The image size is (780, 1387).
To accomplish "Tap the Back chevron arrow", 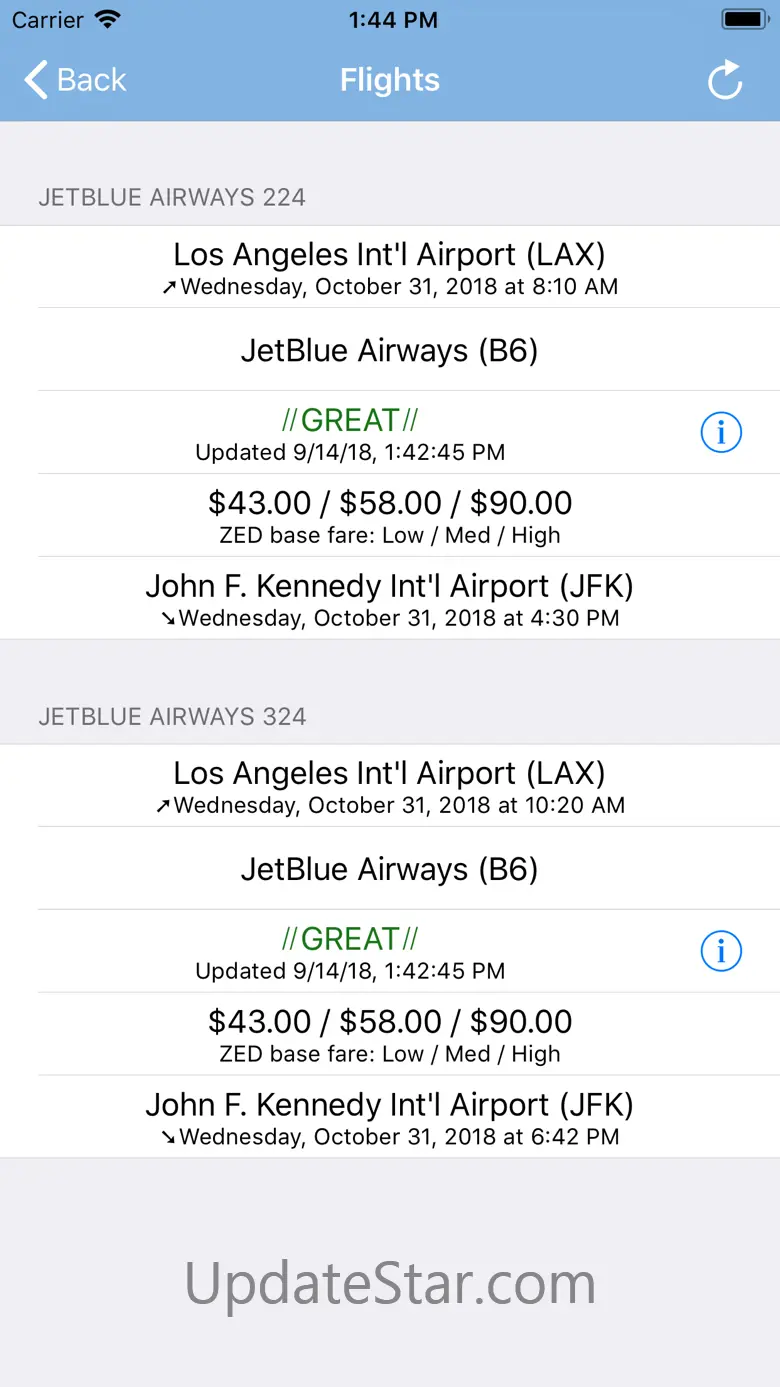I will pyautogui.click(x=36, y=80).
